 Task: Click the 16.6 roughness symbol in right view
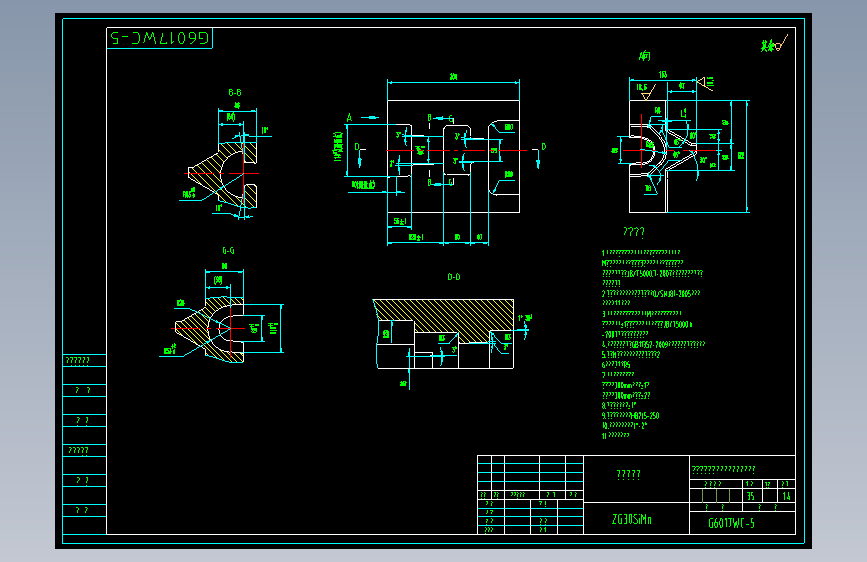[x=645, y=92]
